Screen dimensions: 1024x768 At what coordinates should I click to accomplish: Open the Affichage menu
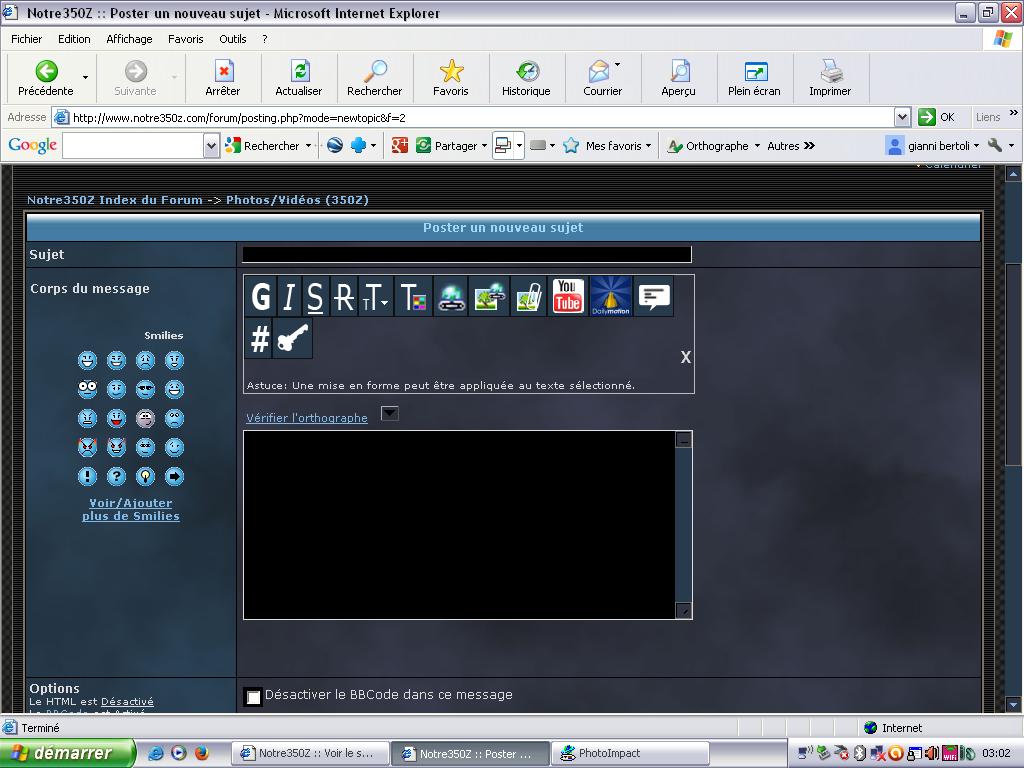click(129, 39)
